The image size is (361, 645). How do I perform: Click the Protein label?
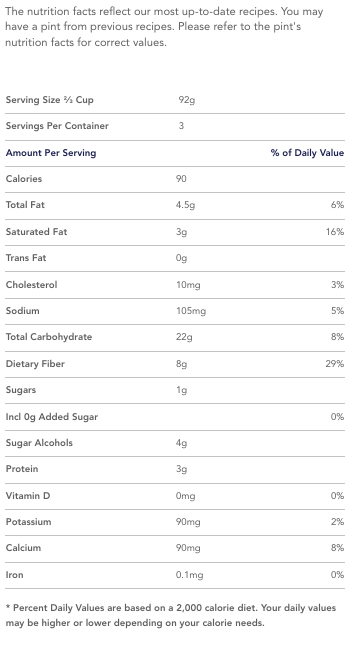coord(22,469)
